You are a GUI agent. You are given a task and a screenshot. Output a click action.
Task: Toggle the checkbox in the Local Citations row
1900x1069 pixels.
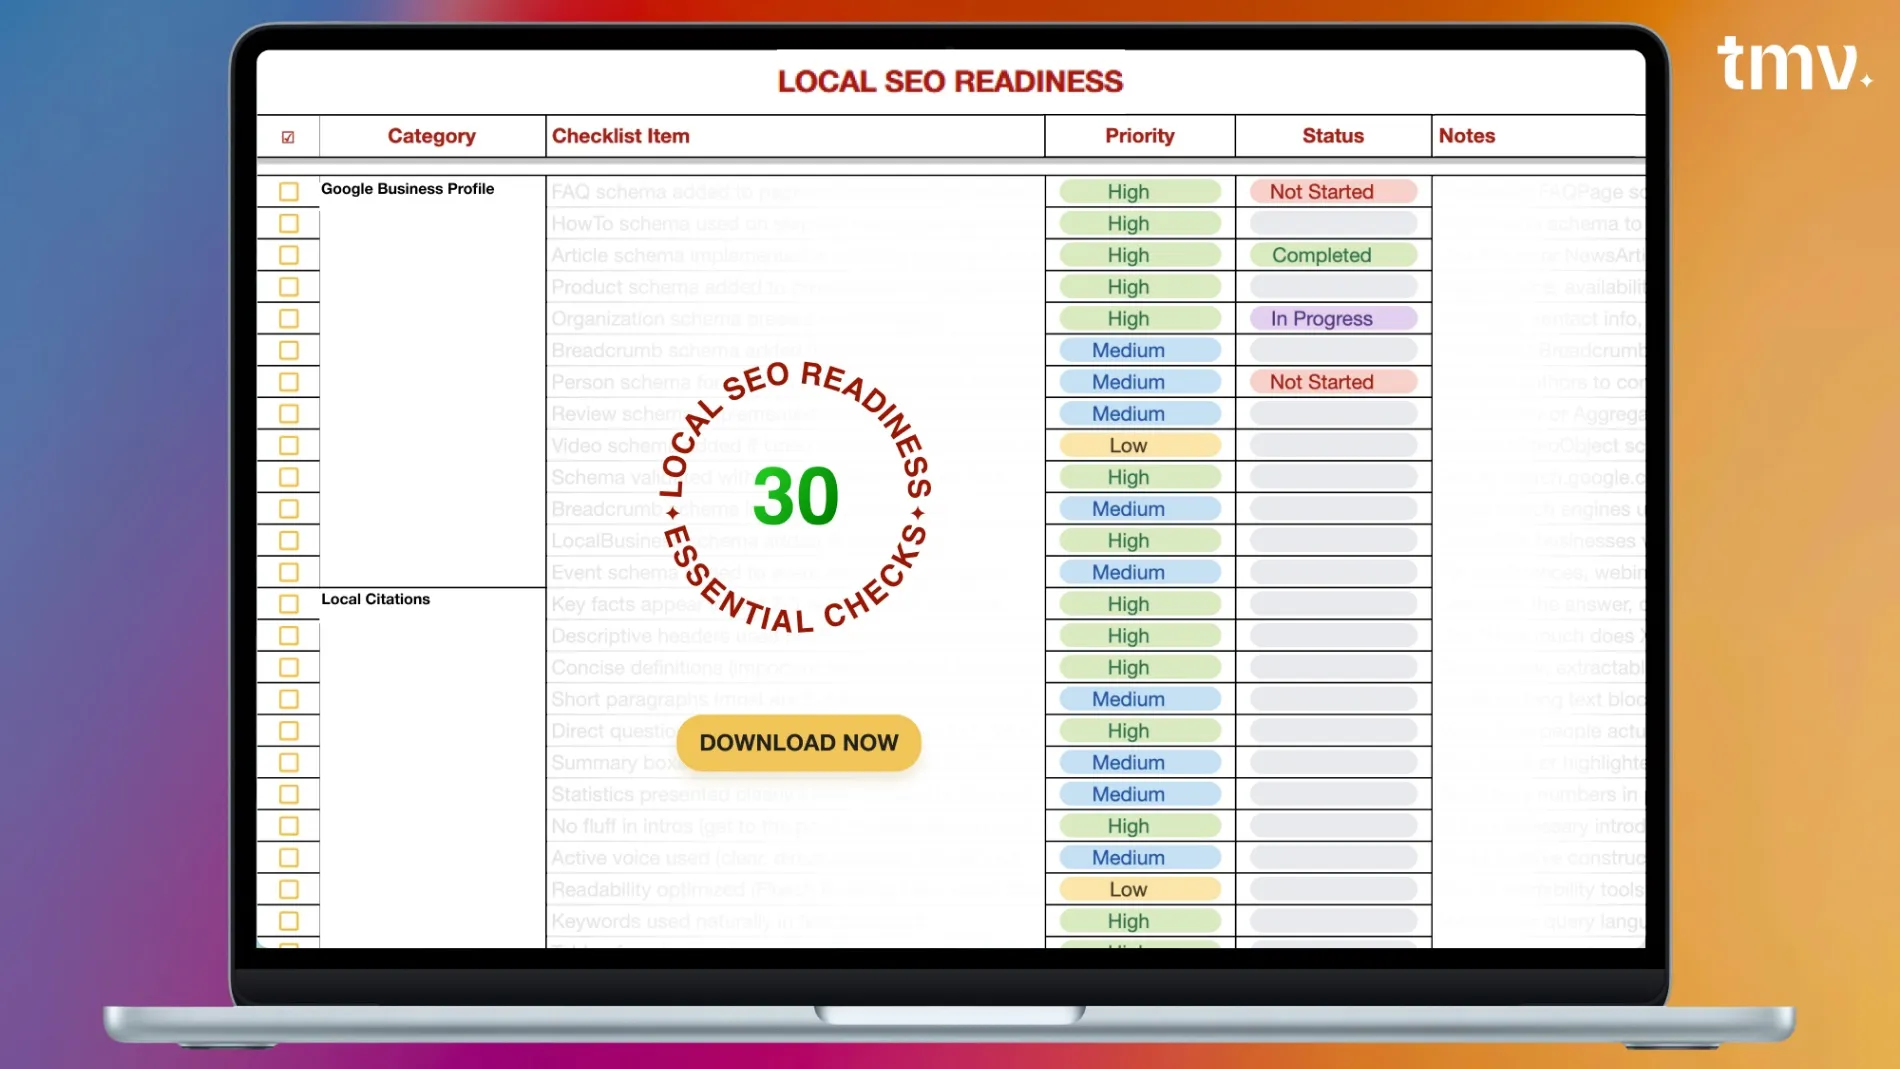(289, 604)
